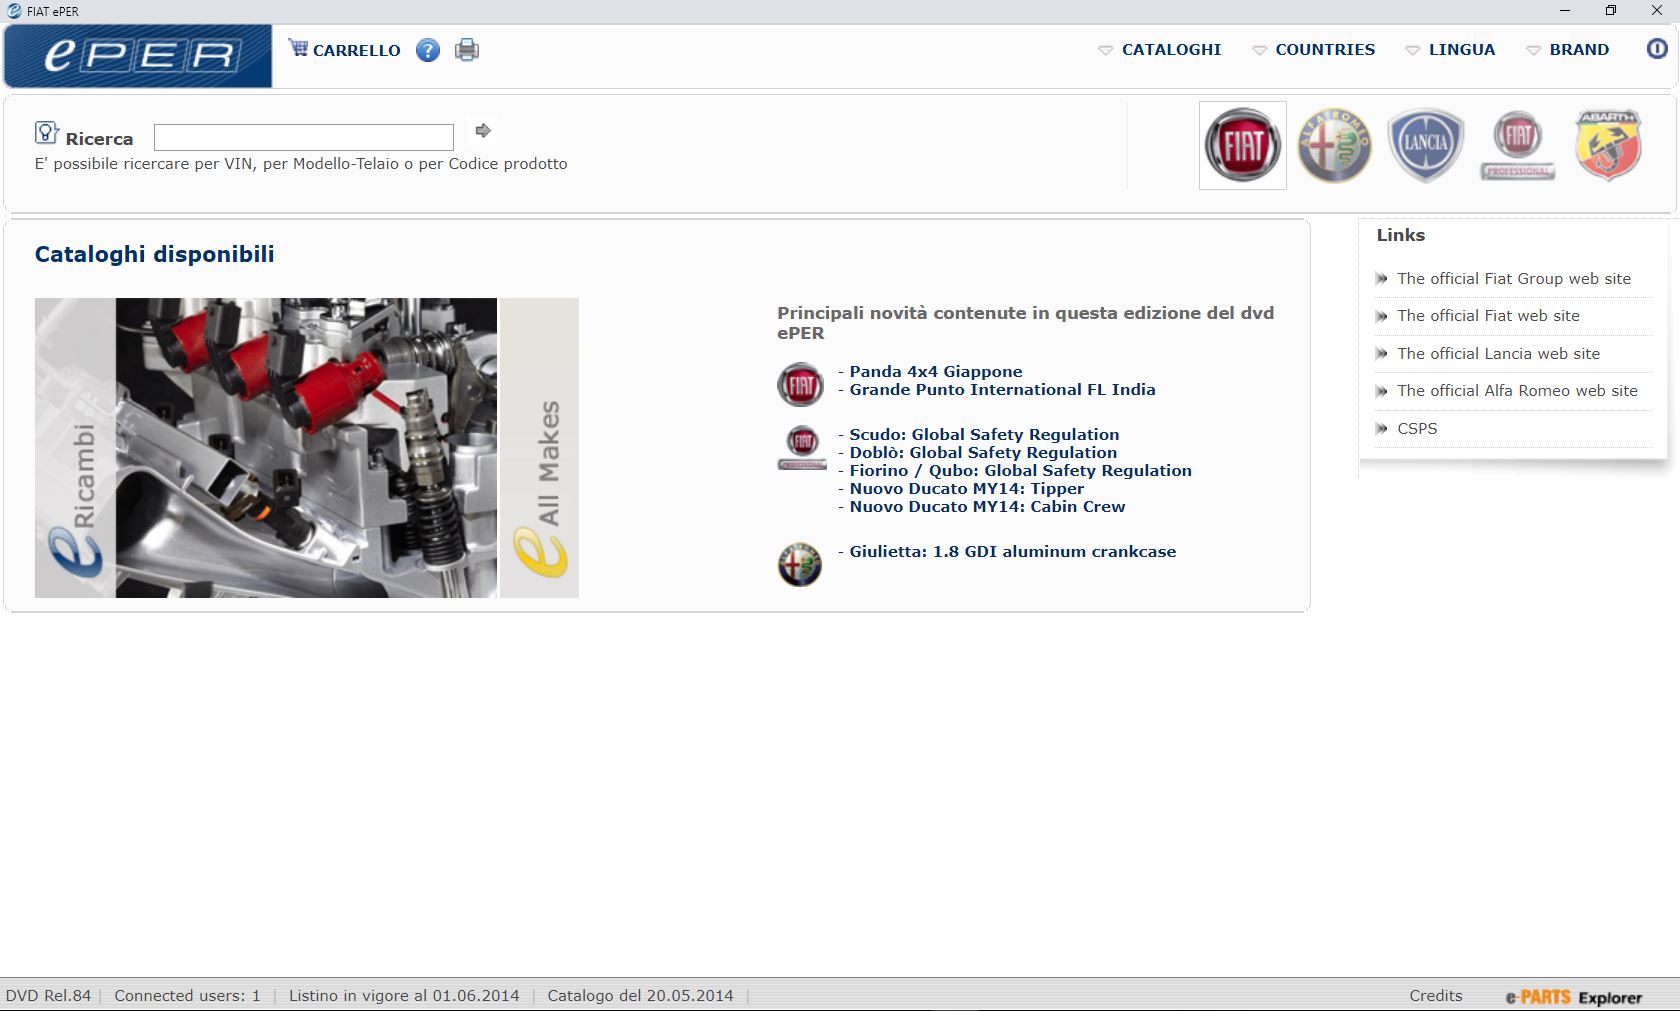Focus the Ricerca search input field
The image size is (1680, 1011).
click(x=304, y=137)
